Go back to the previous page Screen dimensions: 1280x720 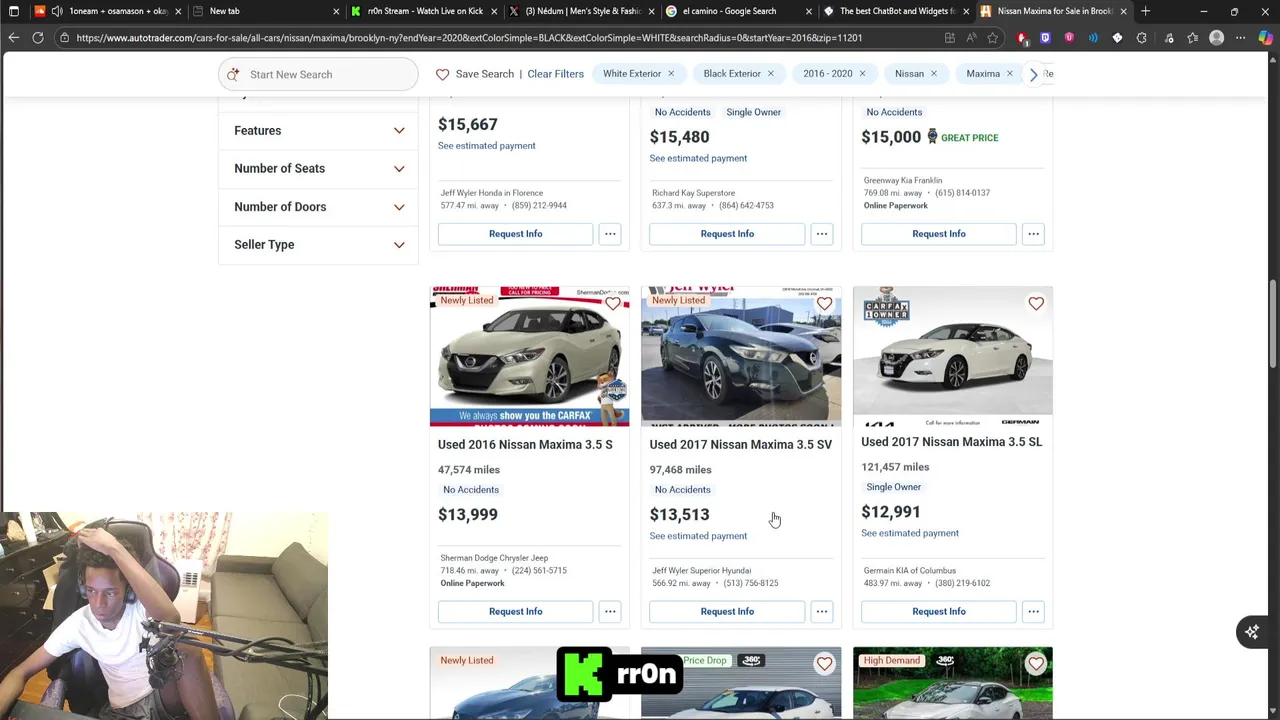pyautogui.click(x=14, y=38)
